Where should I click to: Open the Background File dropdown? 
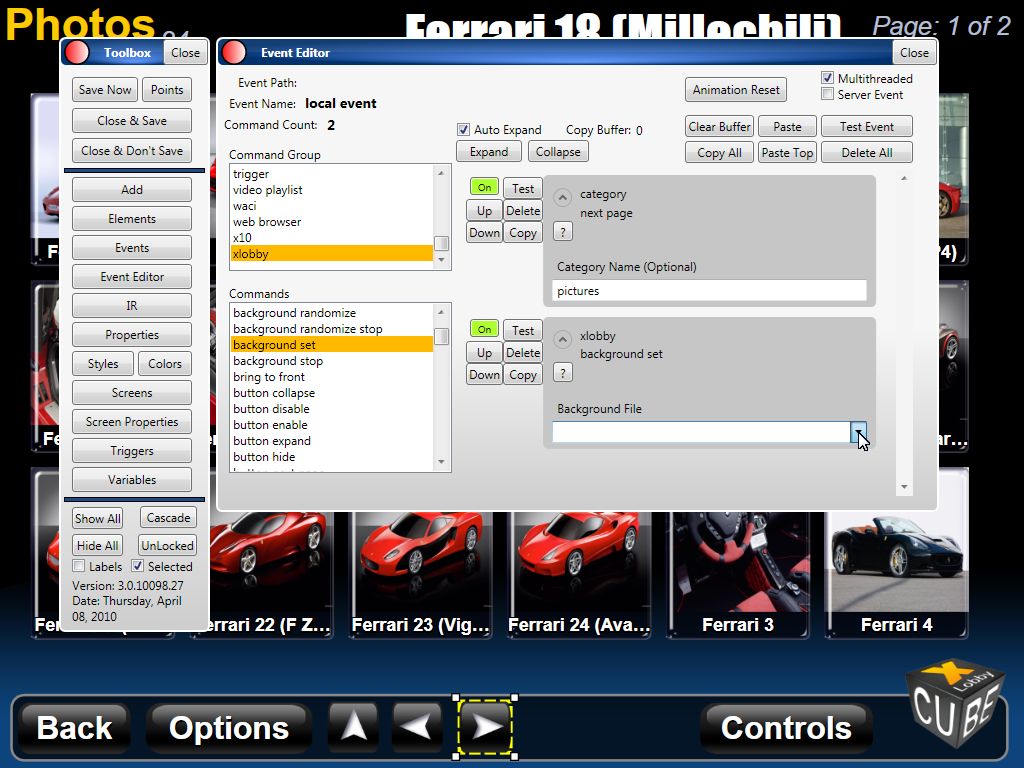tap(858, 432)
